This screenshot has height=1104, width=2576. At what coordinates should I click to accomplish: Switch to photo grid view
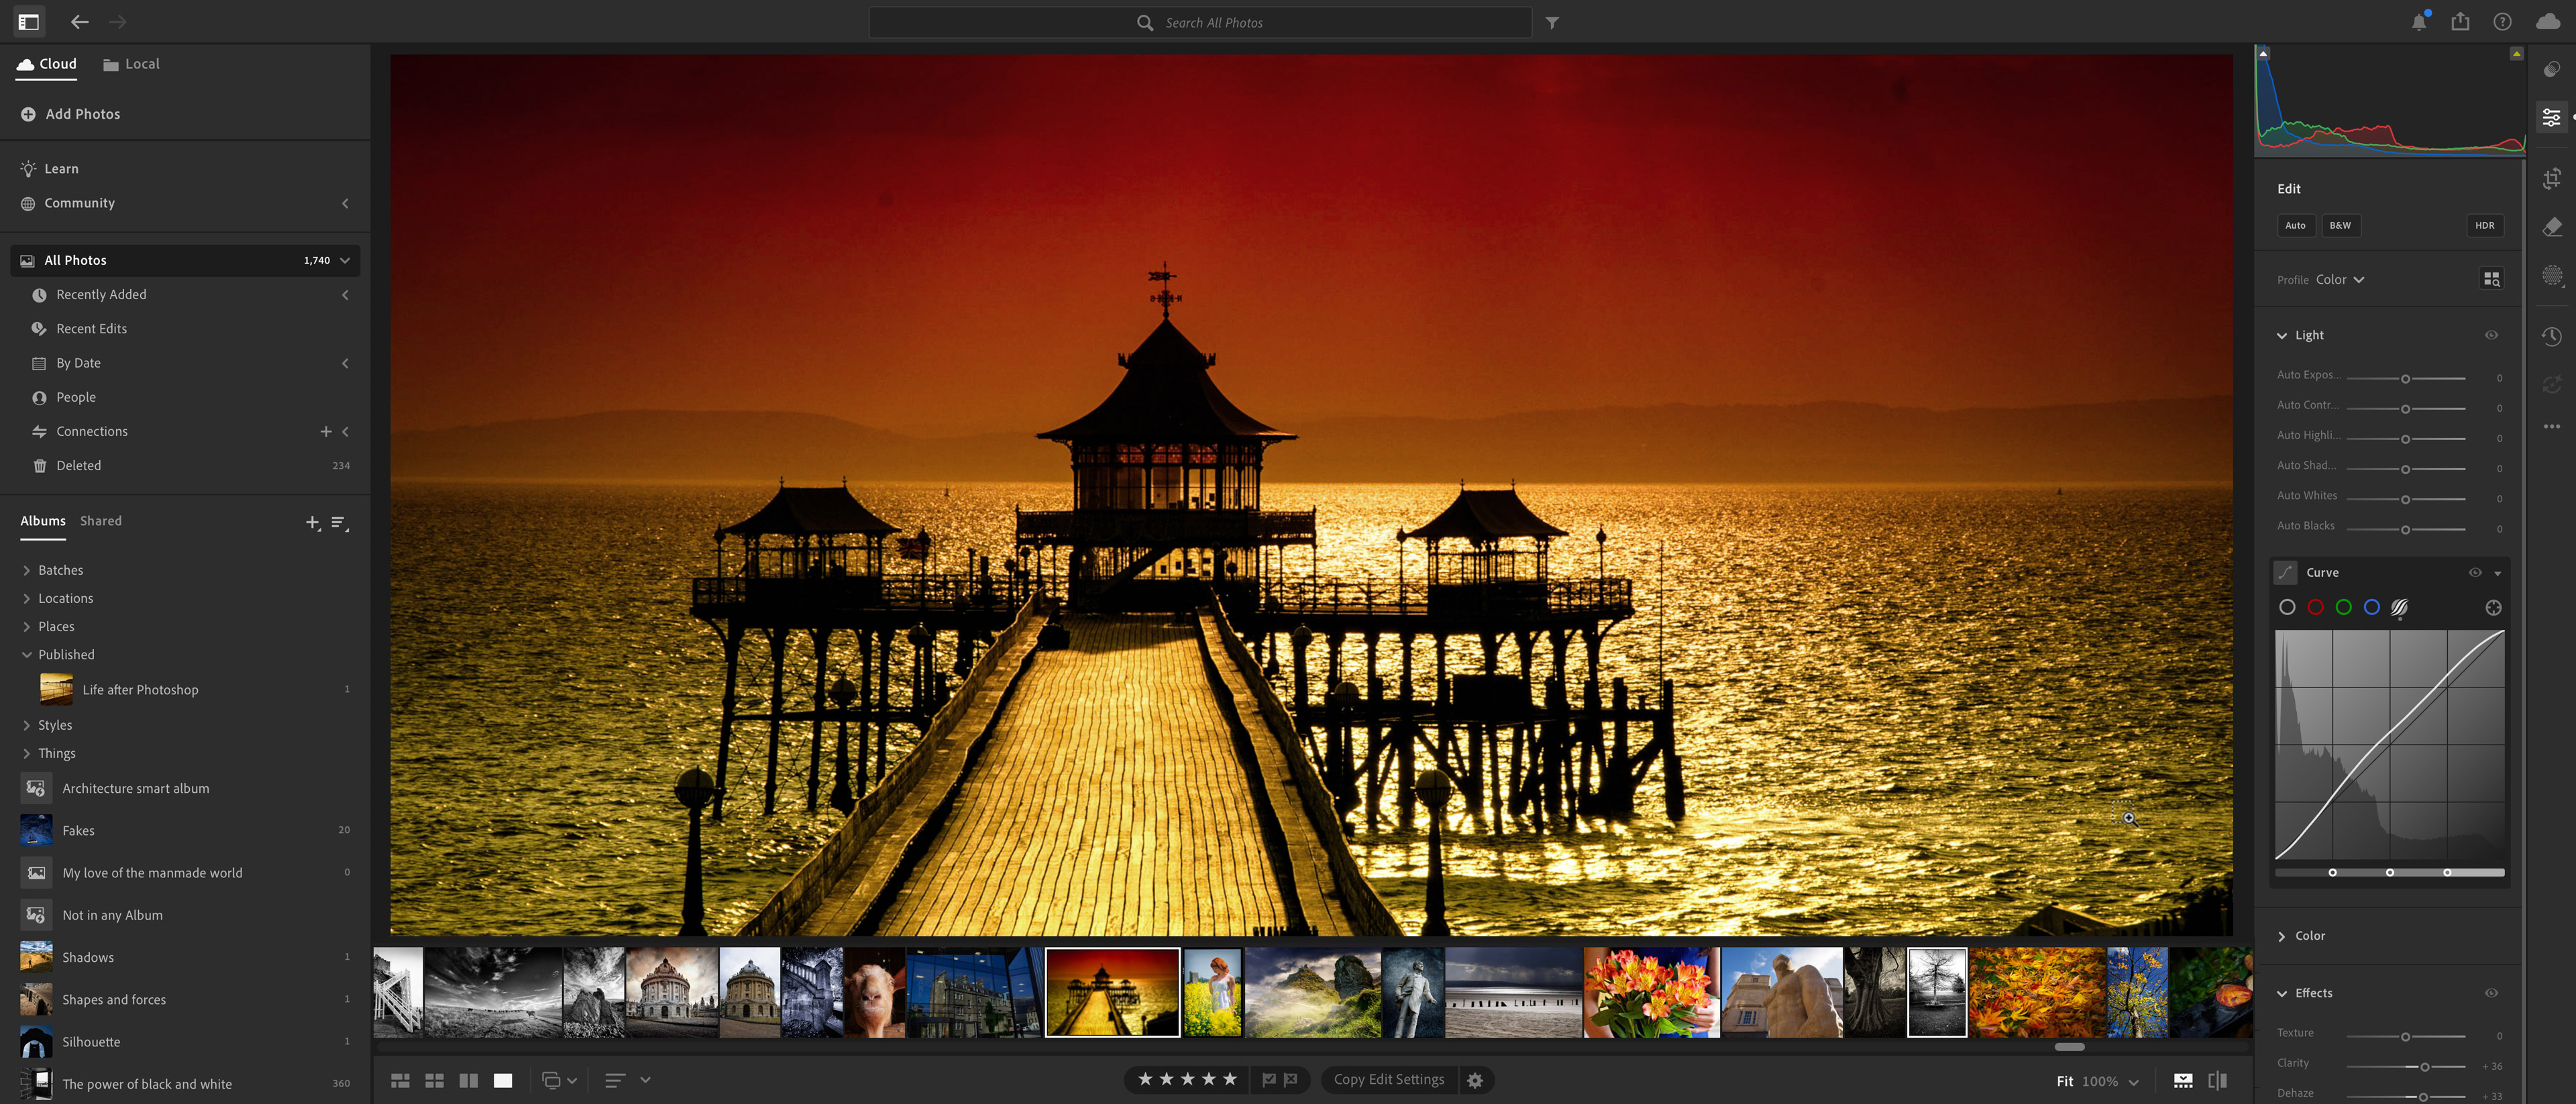400,1080
